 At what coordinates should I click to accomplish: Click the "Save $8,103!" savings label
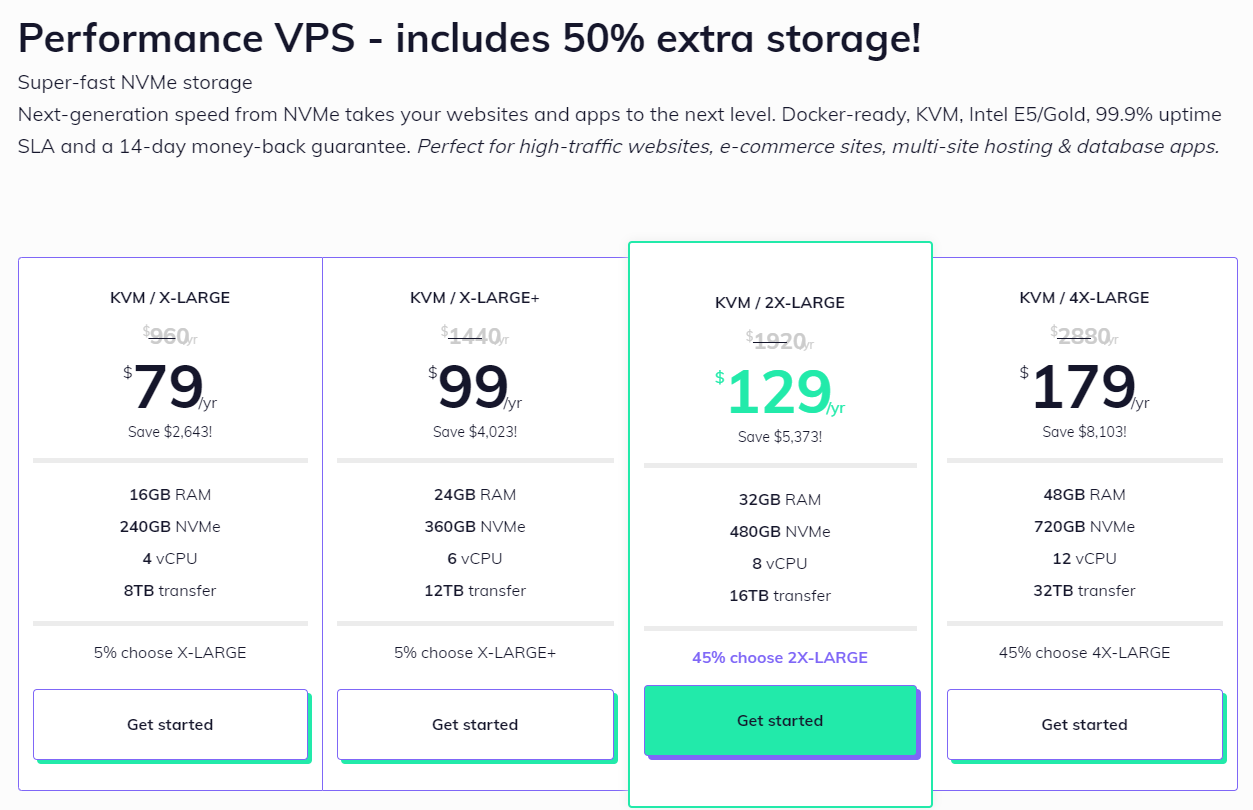(x=1084, y=432)
